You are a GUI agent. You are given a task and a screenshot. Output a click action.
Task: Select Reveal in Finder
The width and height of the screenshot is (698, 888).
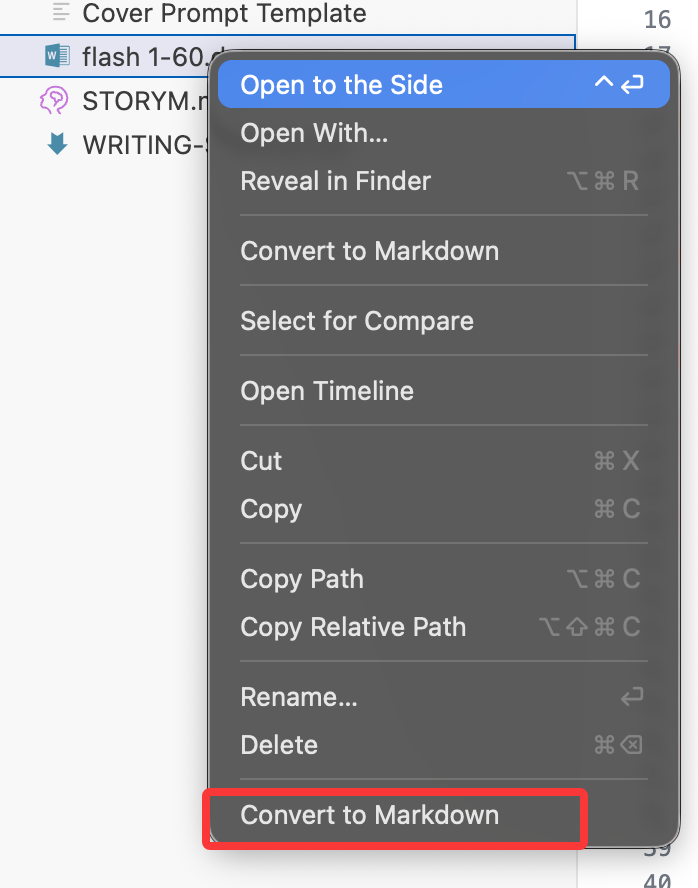(444, 181)
